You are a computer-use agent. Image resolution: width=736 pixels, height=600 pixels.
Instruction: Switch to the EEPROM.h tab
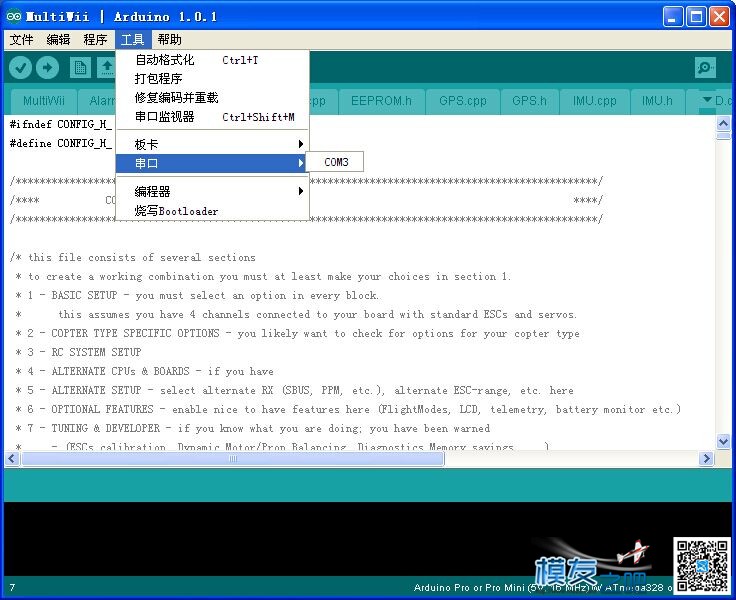381,101
